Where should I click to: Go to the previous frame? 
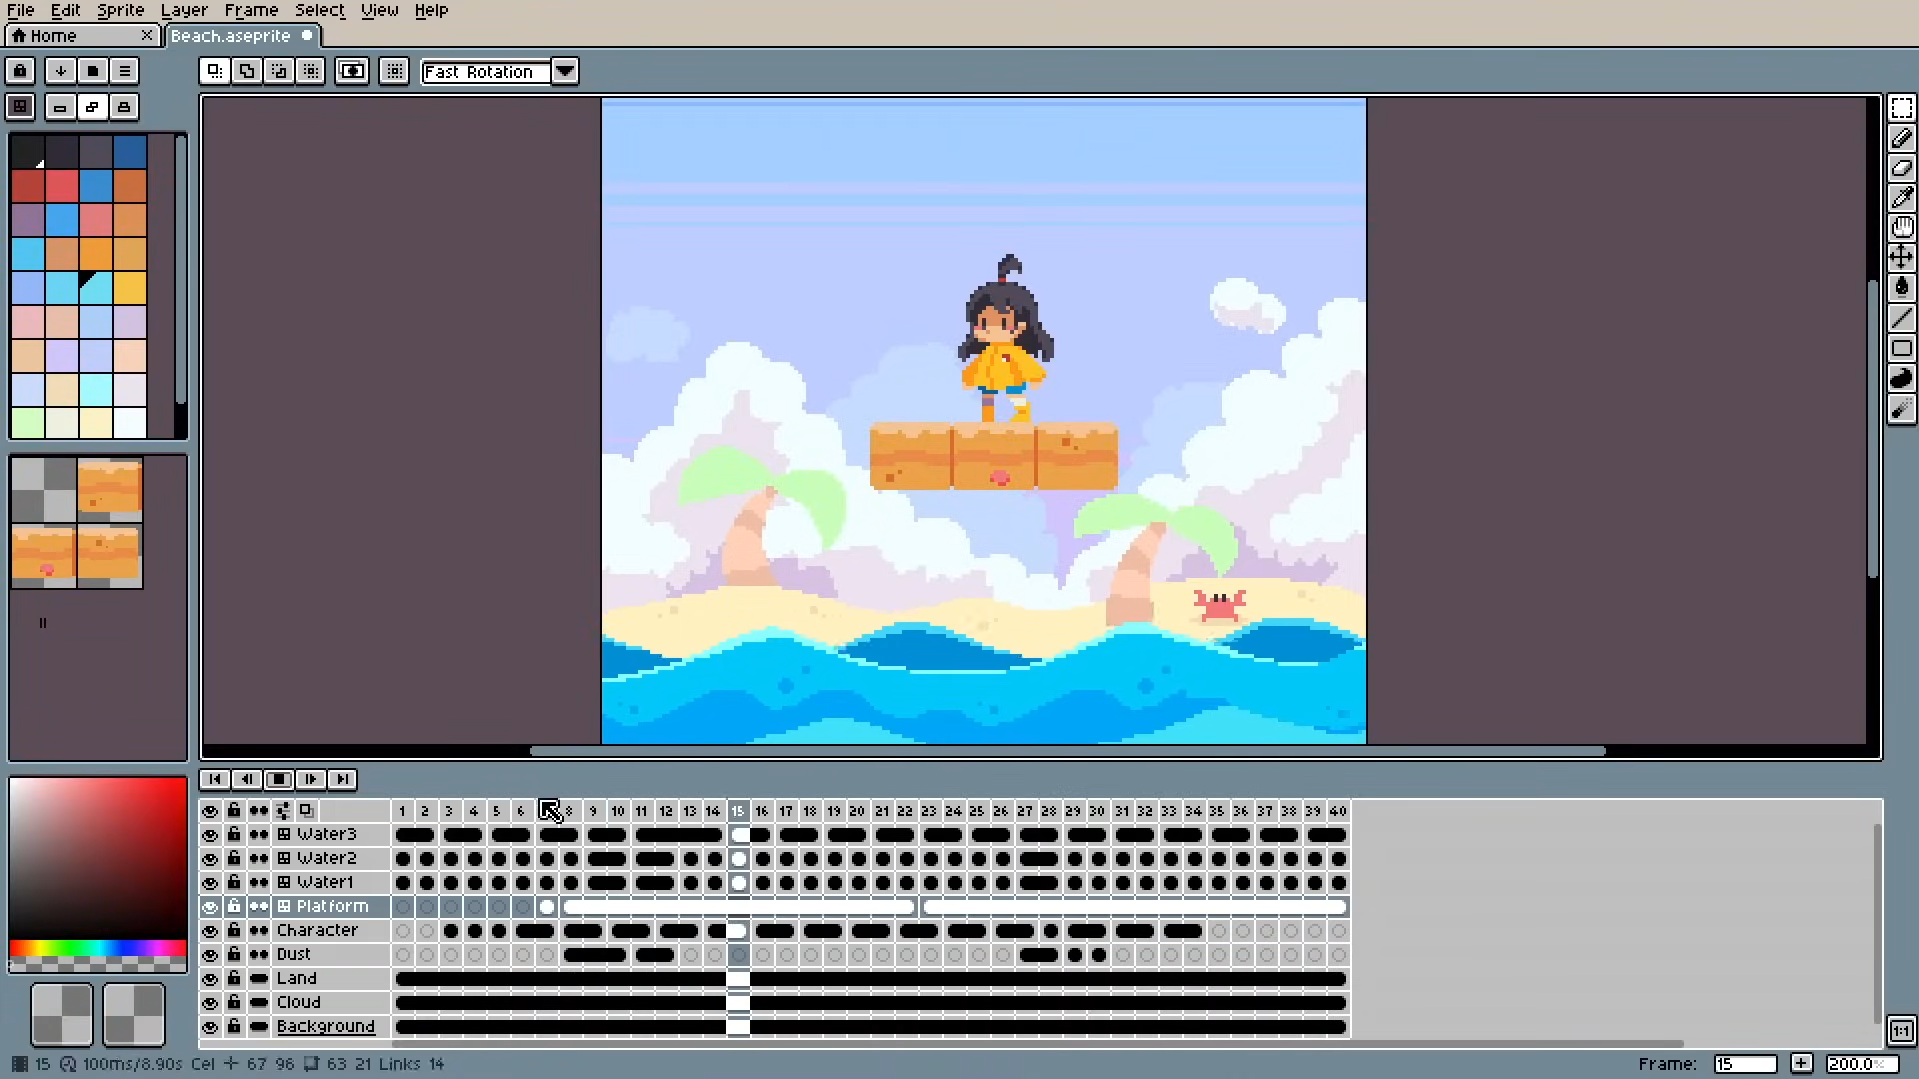click(x=247, y=779)
